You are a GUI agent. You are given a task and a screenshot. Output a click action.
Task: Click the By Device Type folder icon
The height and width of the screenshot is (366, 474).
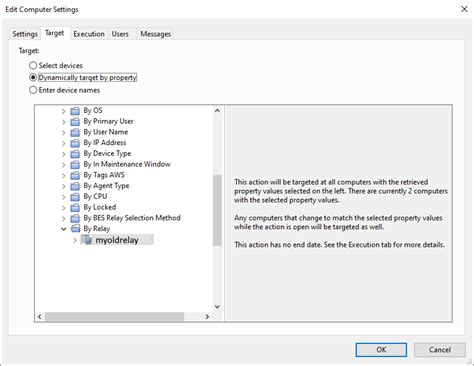75,154
